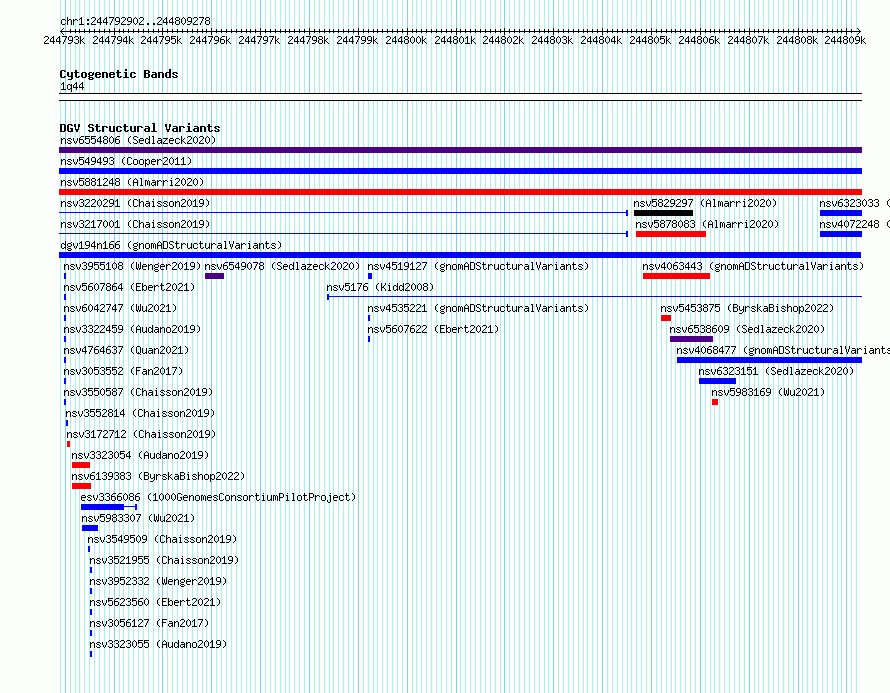Open the nsv6042747 (Wu2021) label
The image size is (890, 693).
click(120, 308)
